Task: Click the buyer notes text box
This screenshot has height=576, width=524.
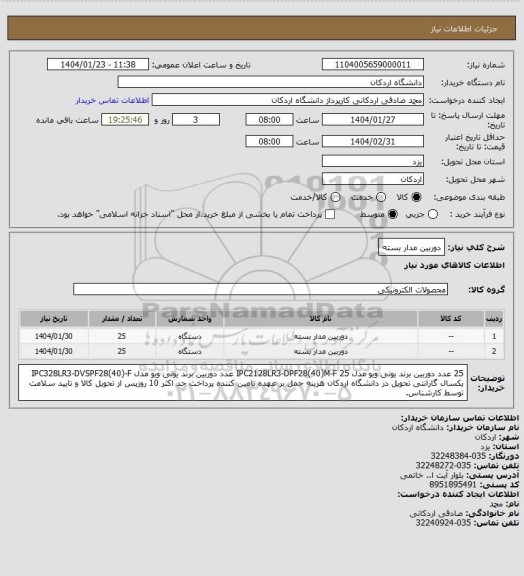Action: click(x=243, y=383)
